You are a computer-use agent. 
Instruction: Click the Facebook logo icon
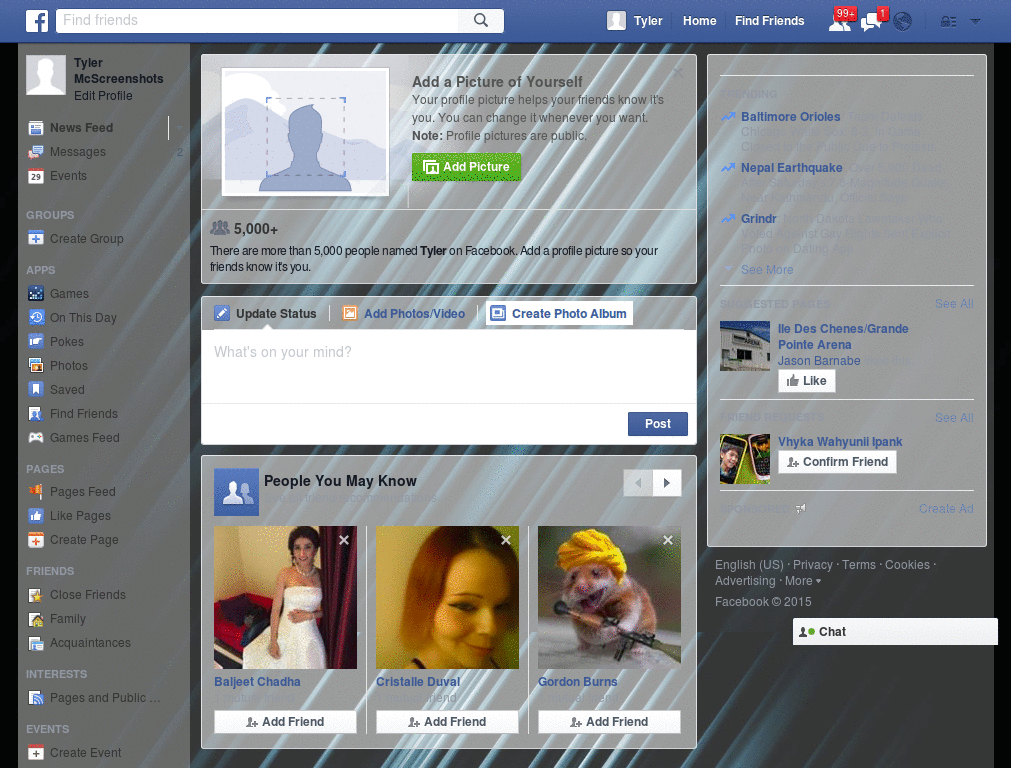pos(37,21)
